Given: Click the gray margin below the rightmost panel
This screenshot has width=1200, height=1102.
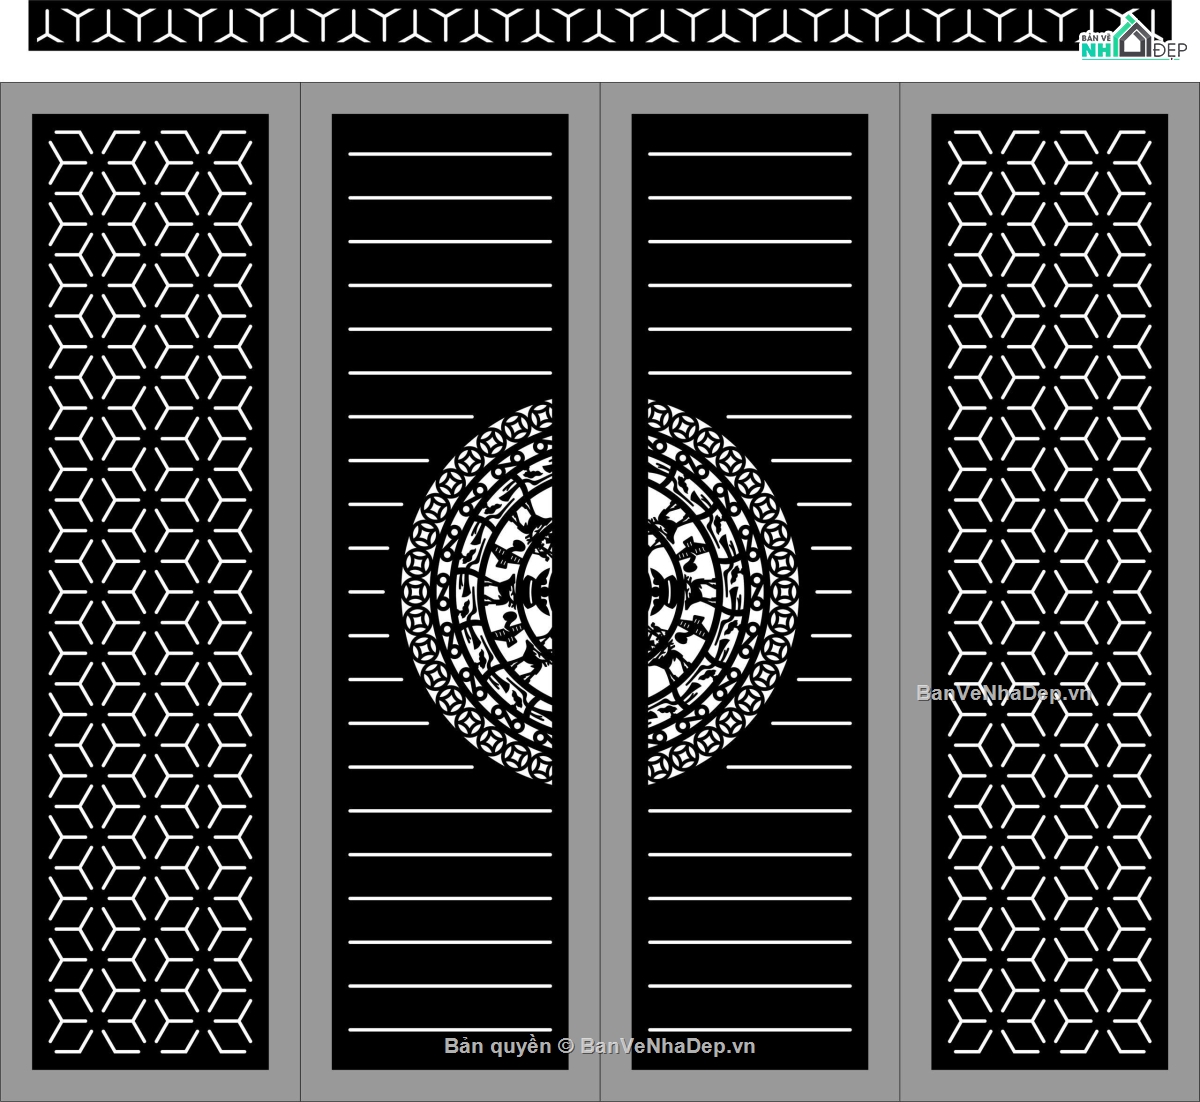Looking at the screenshot, I should (1050, 1085).
